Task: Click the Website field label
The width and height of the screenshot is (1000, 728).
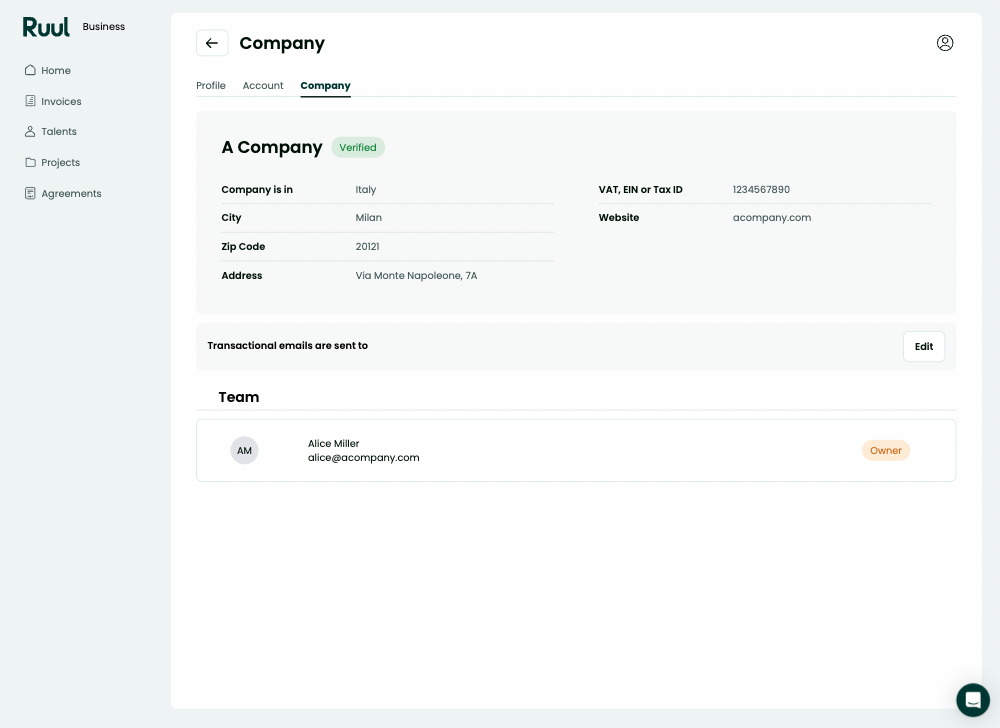Action: click(x=619, y=217)
